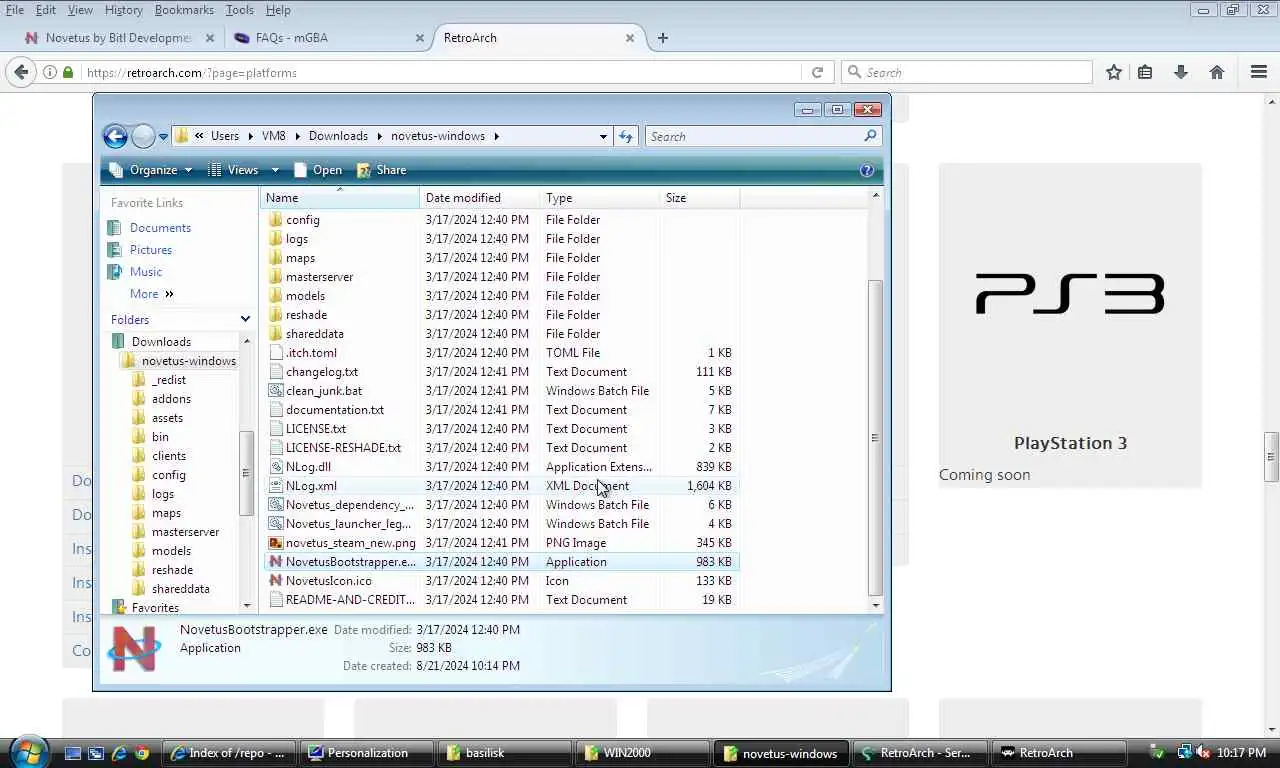Open the History menu in browser
Viewport: 1280px width, 768px height.
point(123,10)
